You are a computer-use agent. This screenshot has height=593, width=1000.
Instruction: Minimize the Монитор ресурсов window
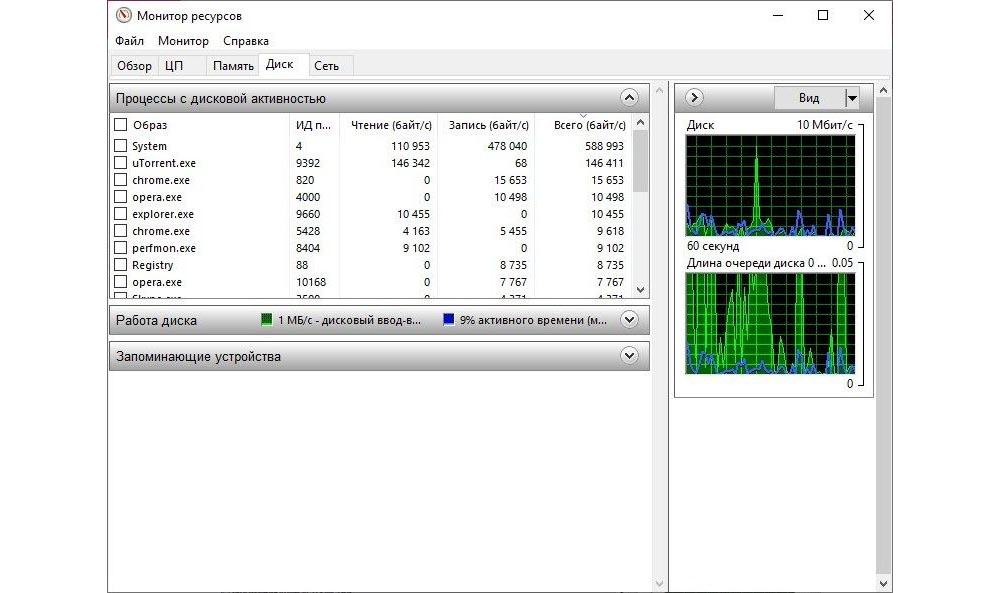coord(777,15)
